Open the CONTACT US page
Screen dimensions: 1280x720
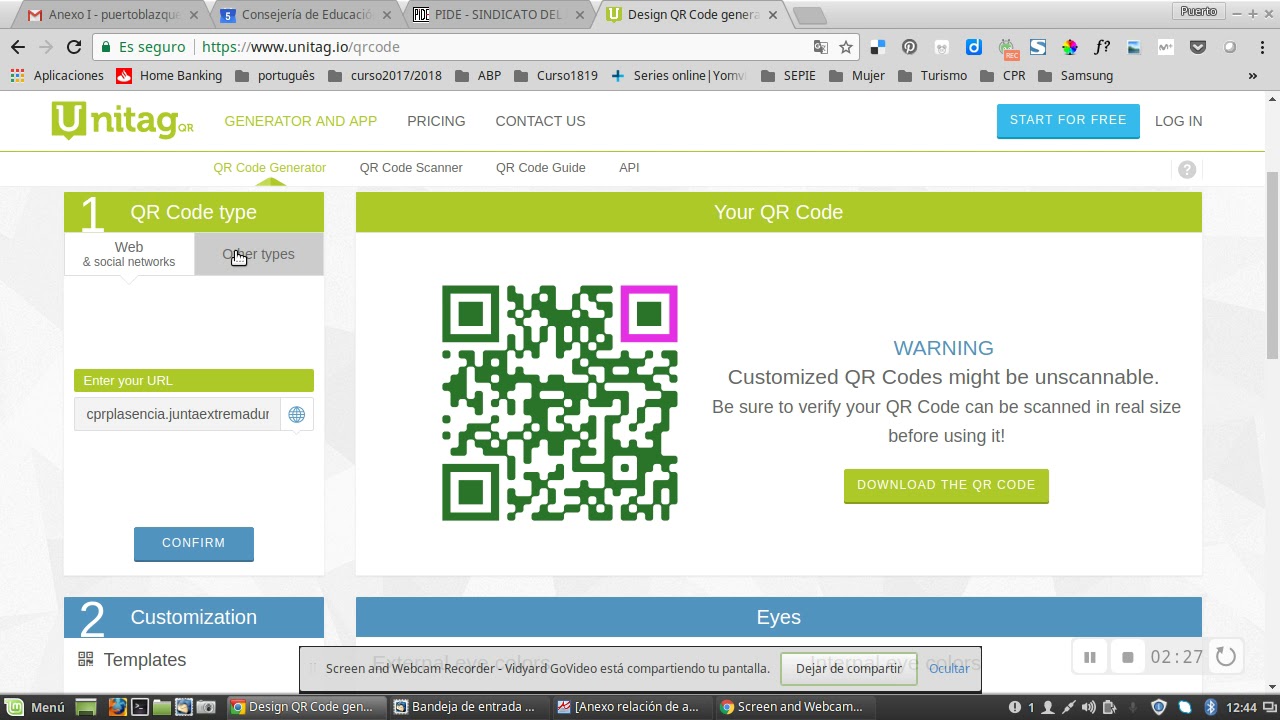[x=540, y=121]
